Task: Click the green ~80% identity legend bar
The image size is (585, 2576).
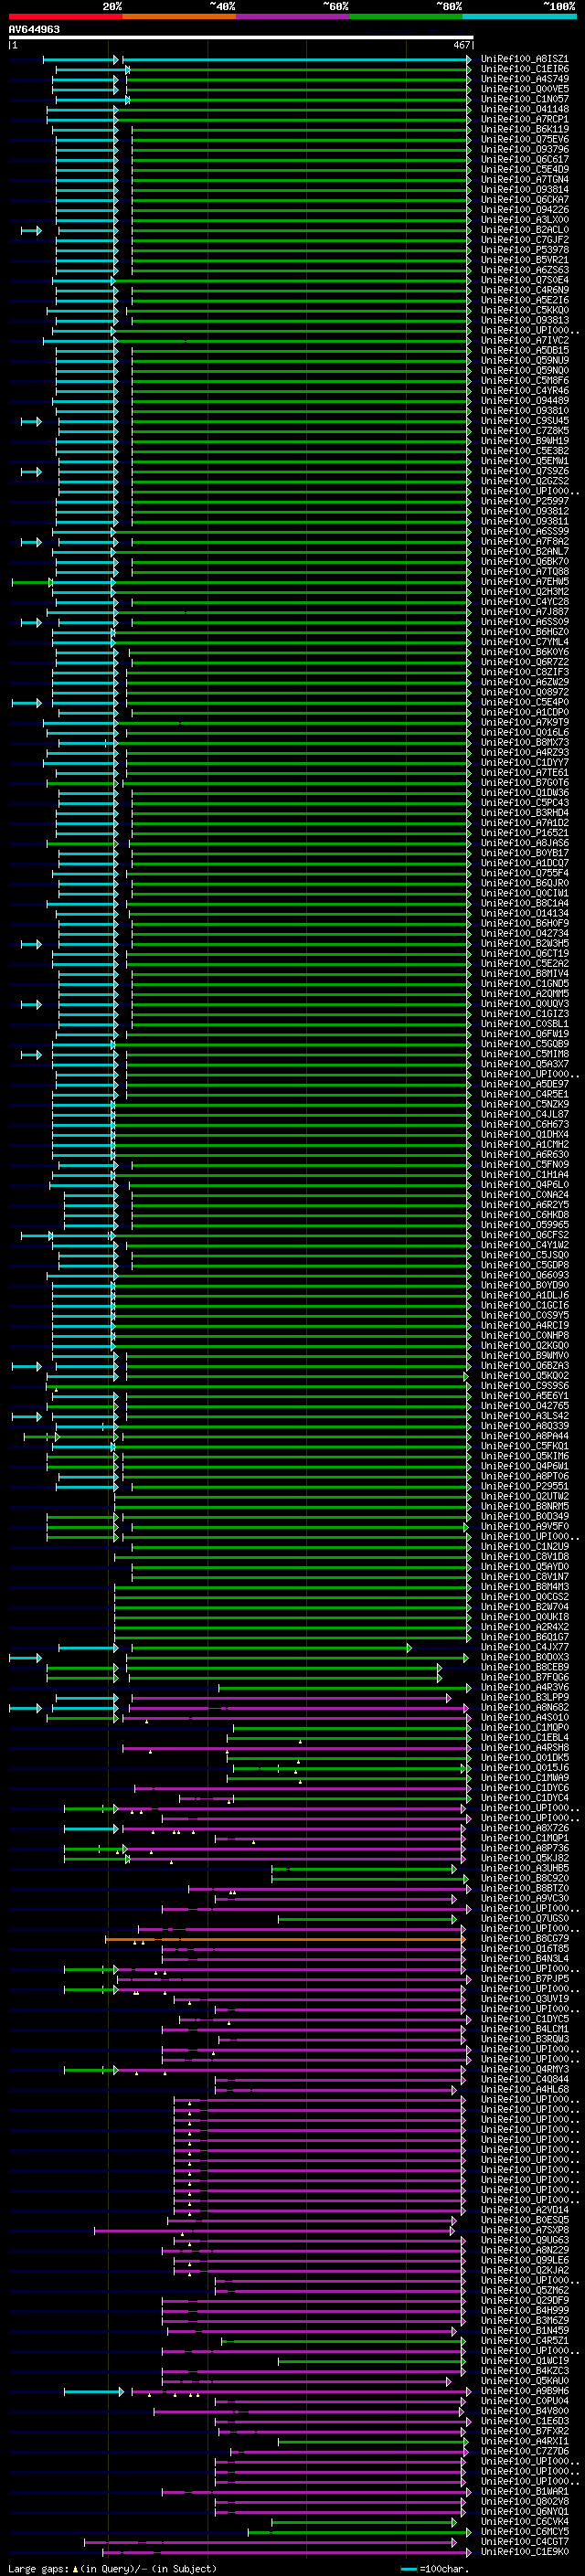Action: pos(406,16)
